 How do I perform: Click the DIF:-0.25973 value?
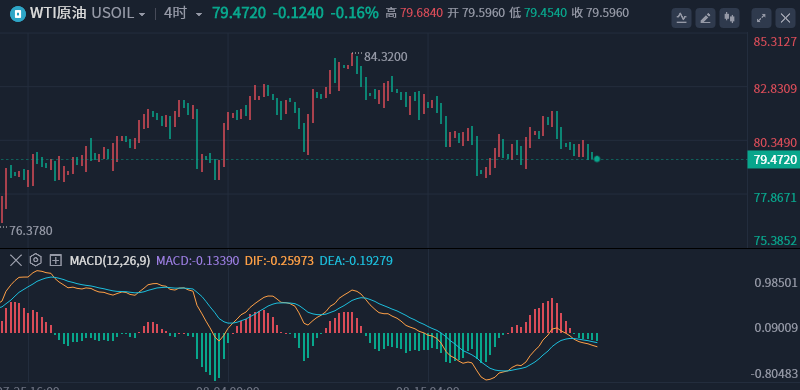pos(279,261)
